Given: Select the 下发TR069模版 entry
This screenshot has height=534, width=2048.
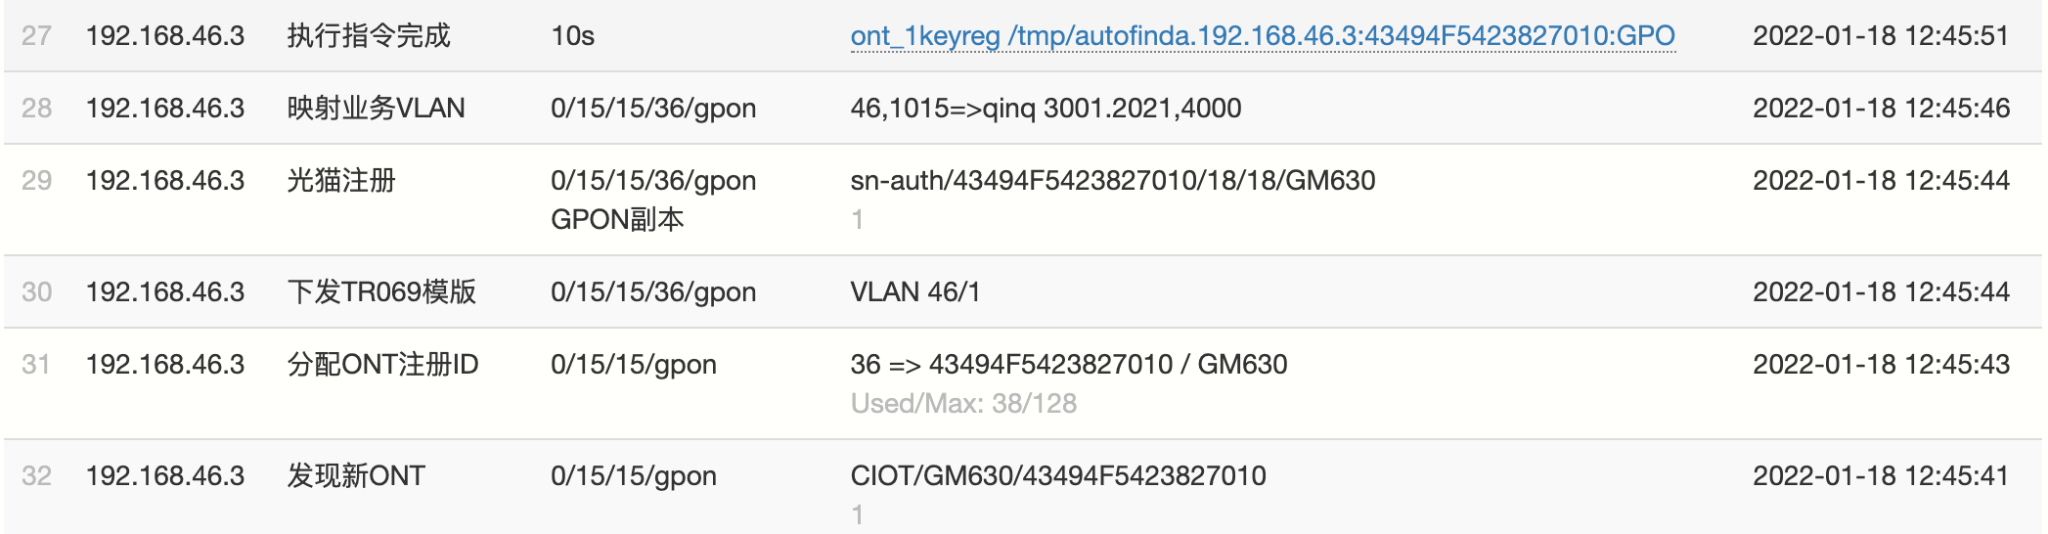Looking at the screenshot, I should [381, 292].
